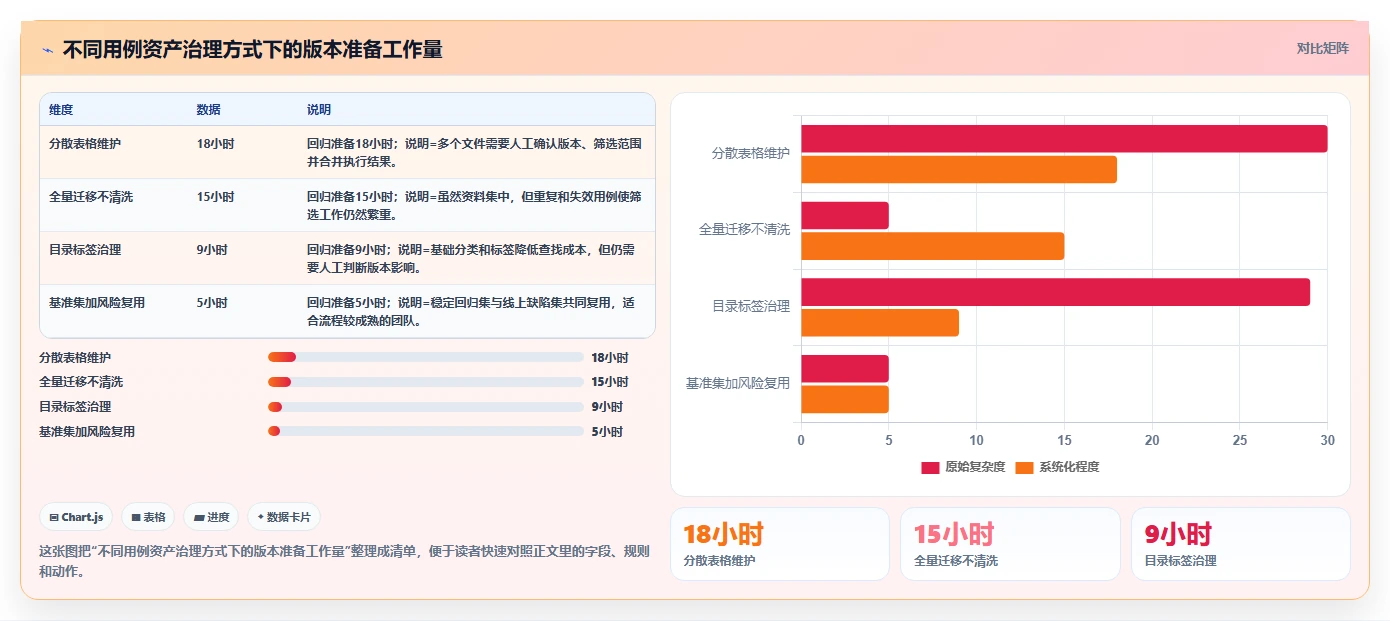
Task: Click the red 原始复杂度 bar for 分散表格维护
Action: [x=1064, y=139]
